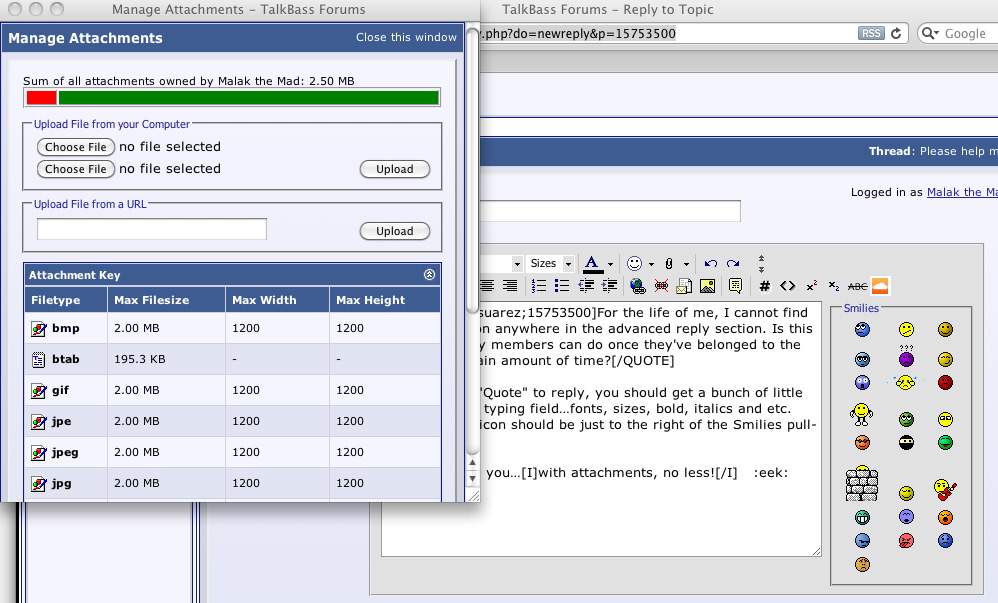Click the Manage Attachments vertical scrollbar

click(472, 172)
